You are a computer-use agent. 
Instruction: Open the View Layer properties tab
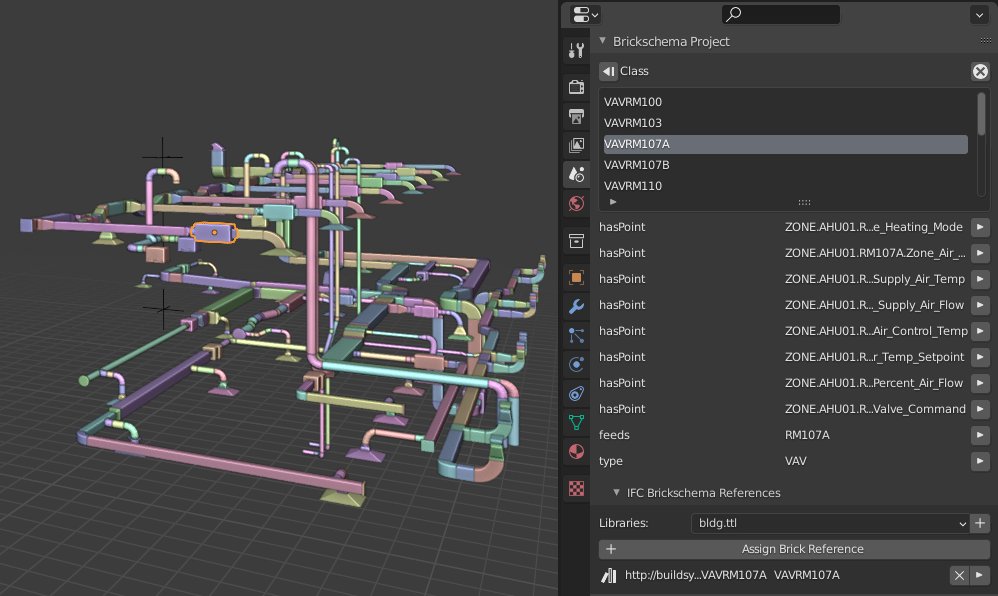[x=576, y=145]
